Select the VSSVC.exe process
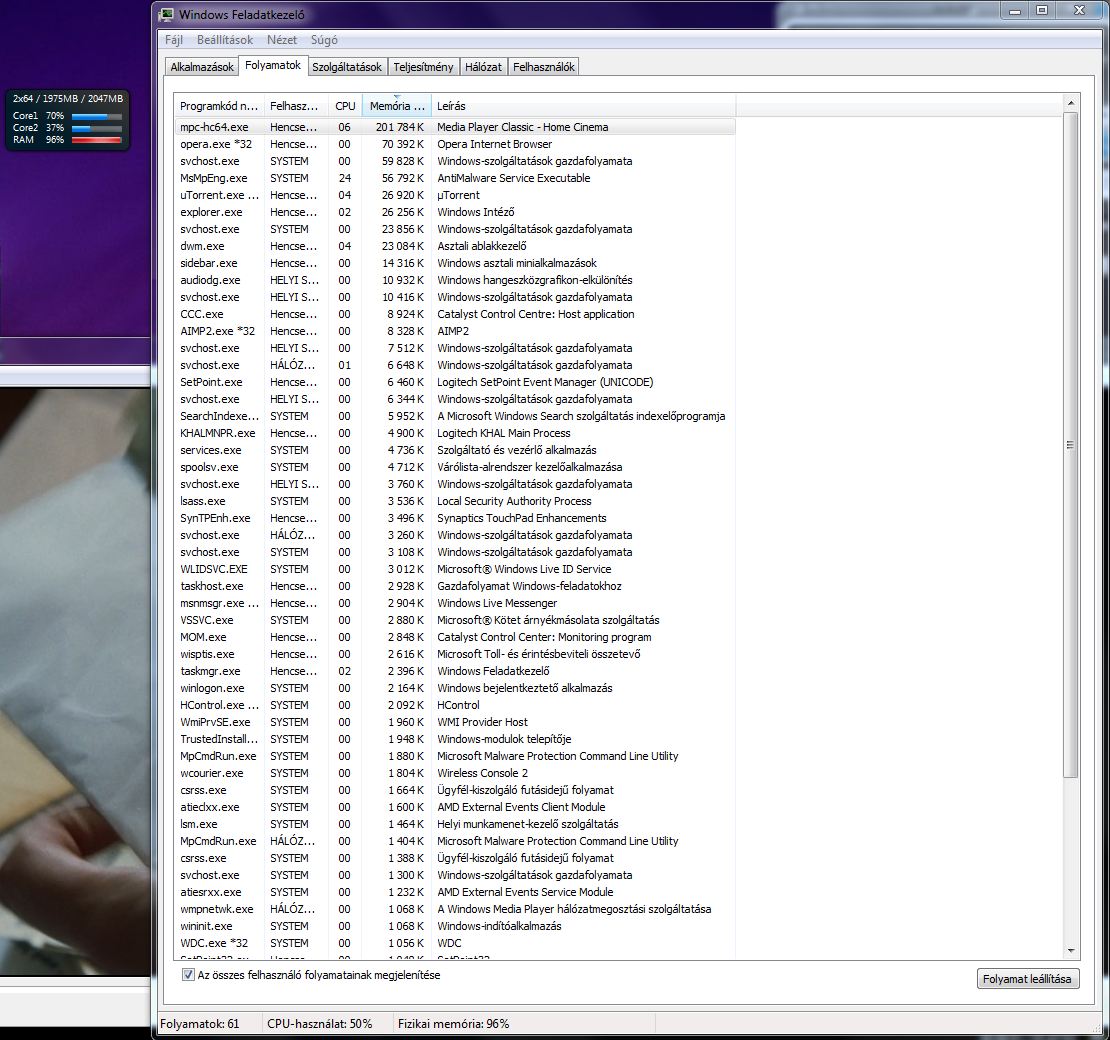The height and width of the screenshot is (1040, 1110). (x=455, y=619)
